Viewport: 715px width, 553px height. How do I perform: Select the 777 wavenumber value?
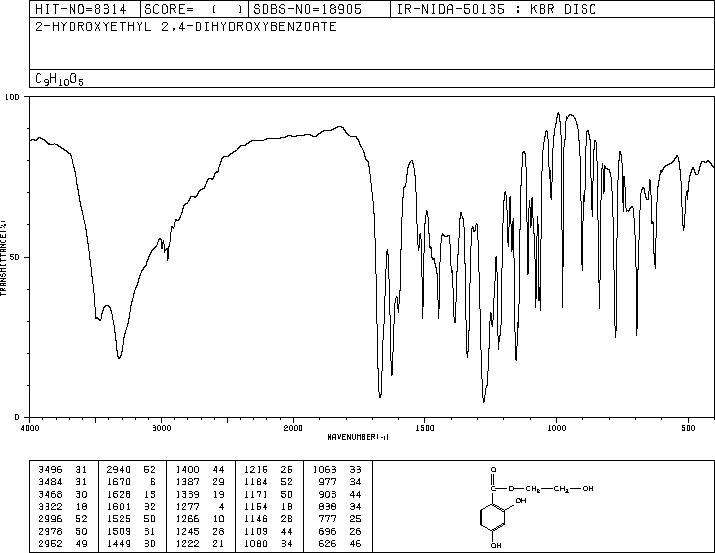tap(327, 519)
